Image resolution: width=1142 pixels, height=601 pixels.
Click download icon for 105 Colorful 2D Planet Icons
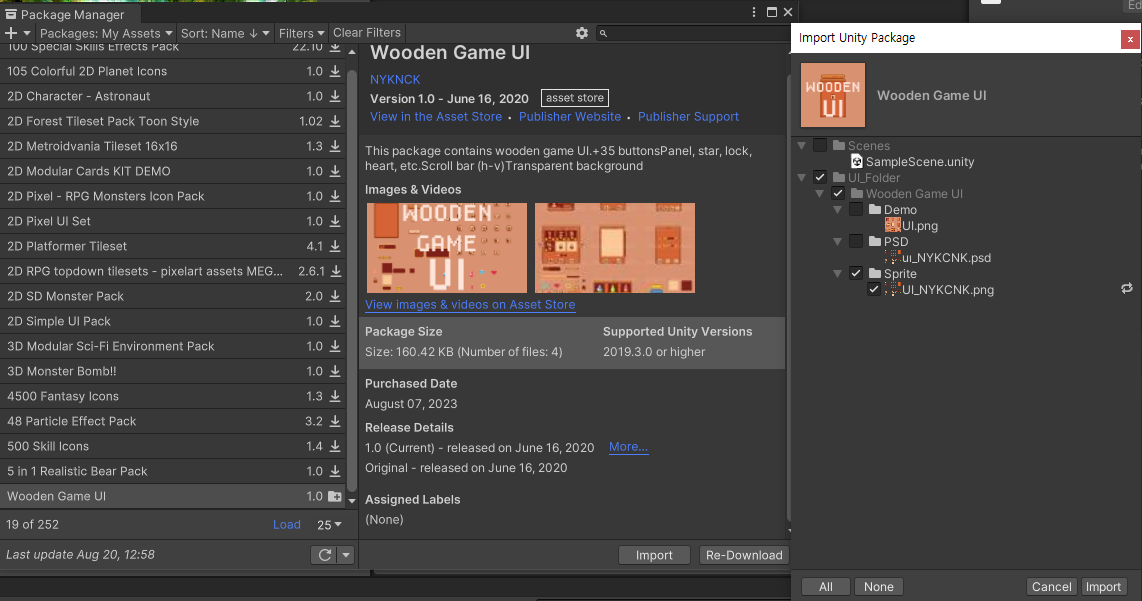pyautogui.click(x=335, y=71)
